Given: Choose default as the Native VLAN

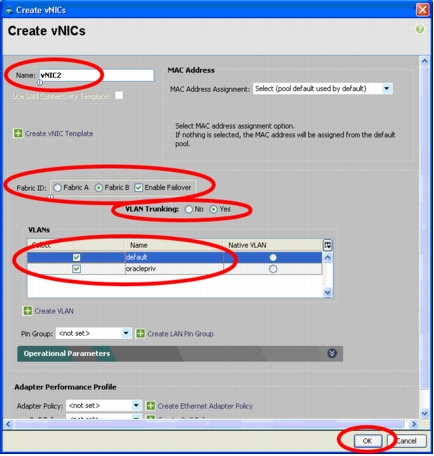Looking at the screenshot, I should (x=273, y=257).
